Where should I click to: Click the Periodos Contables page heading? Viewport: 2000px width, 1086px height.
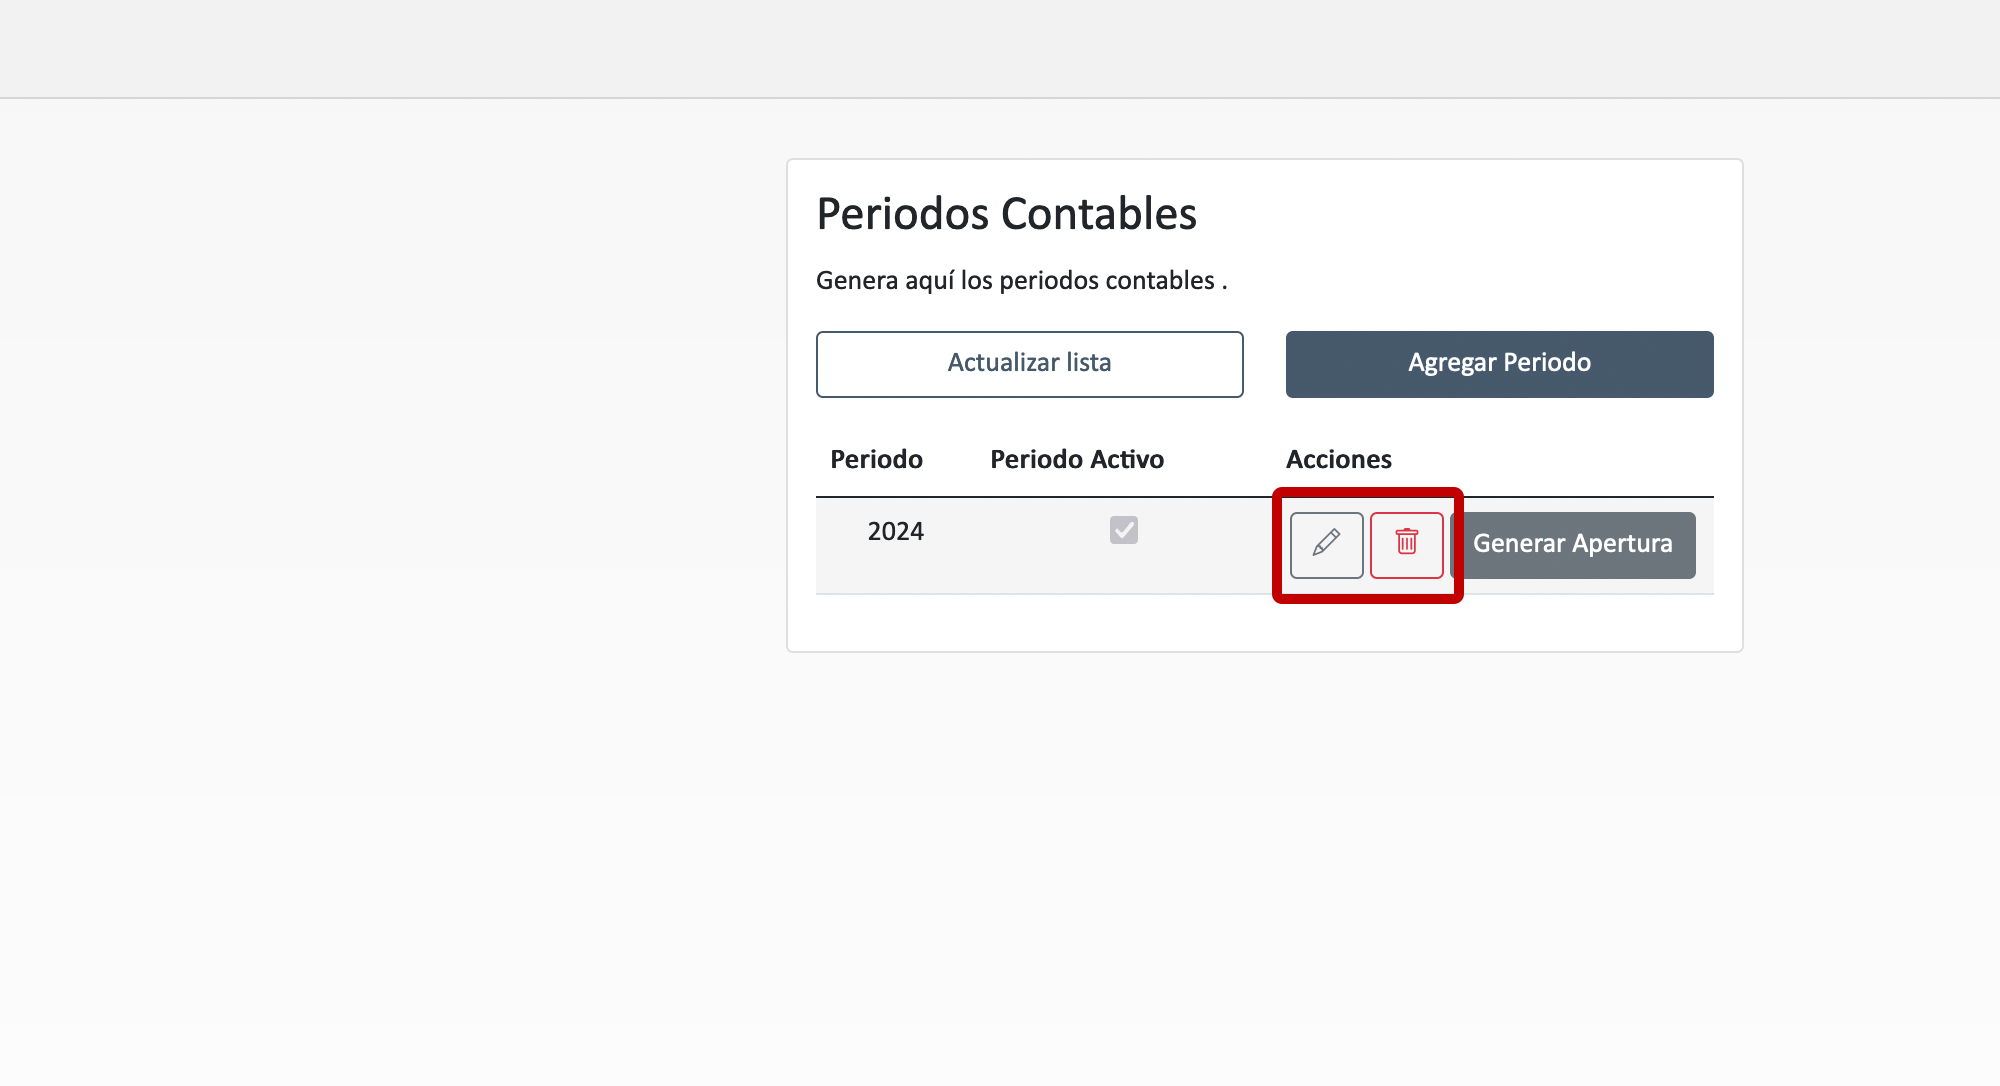[x=1006, y=214]
